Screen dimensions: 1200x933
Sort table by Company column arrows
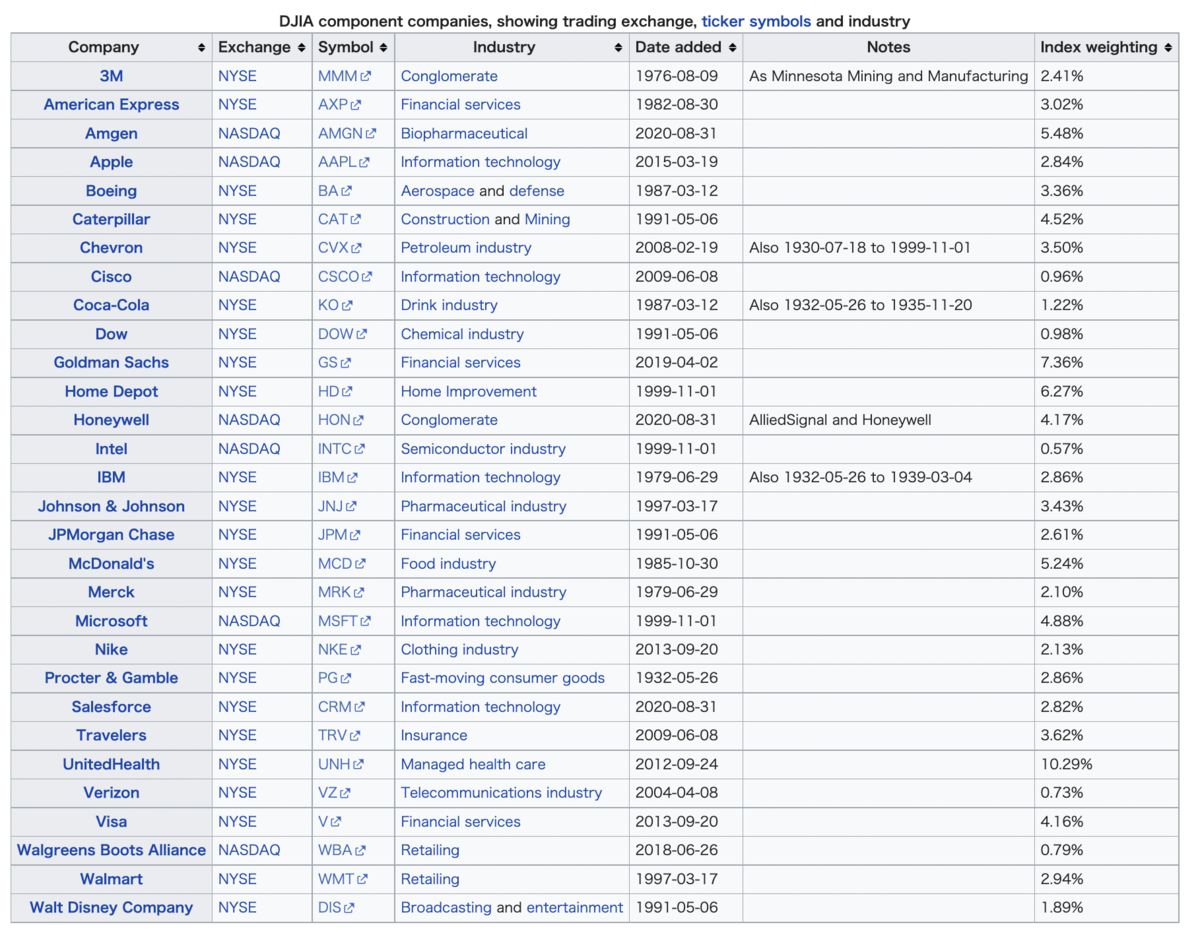203,47
